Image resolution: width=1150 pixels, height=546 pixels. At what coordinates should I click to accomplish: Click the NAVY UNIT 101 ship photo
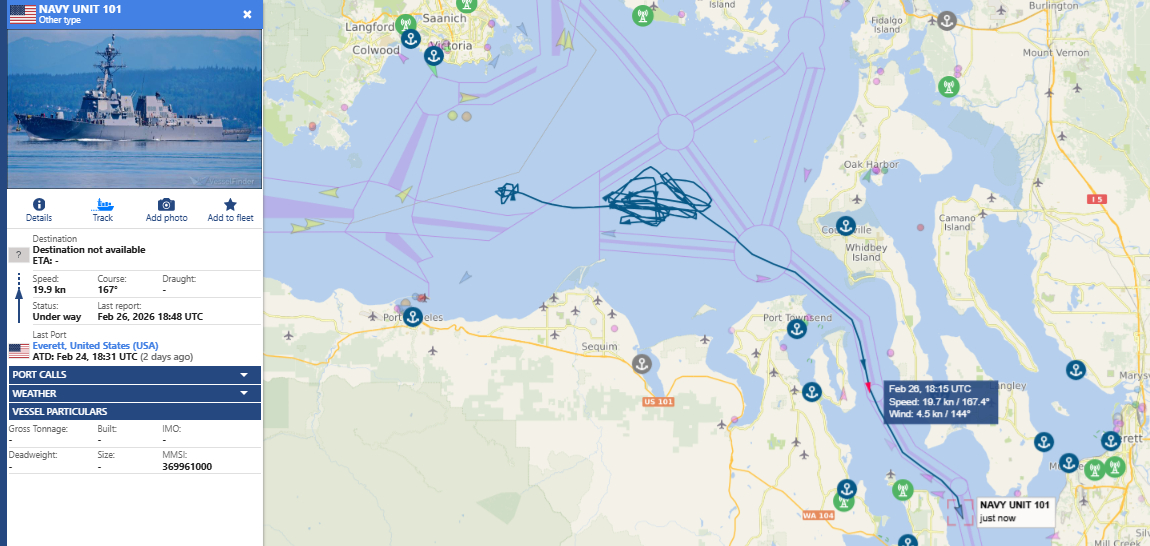[134, 109]
